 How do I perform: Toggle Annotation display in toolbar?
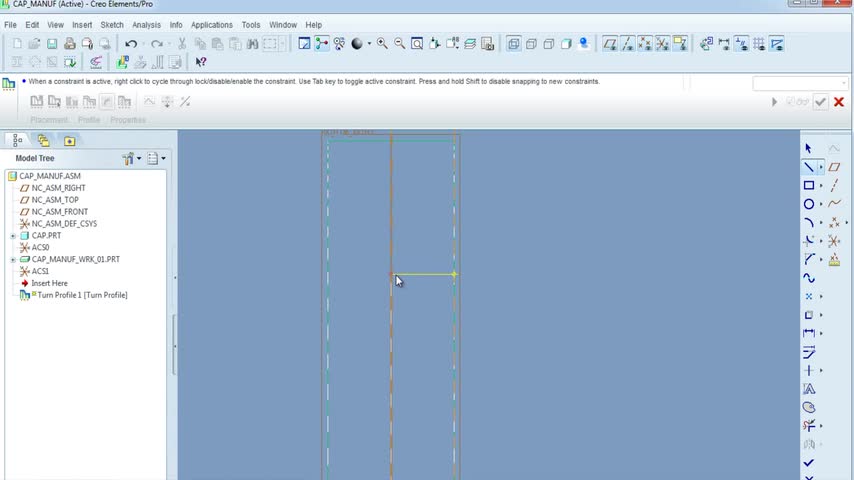pos(680,44)
